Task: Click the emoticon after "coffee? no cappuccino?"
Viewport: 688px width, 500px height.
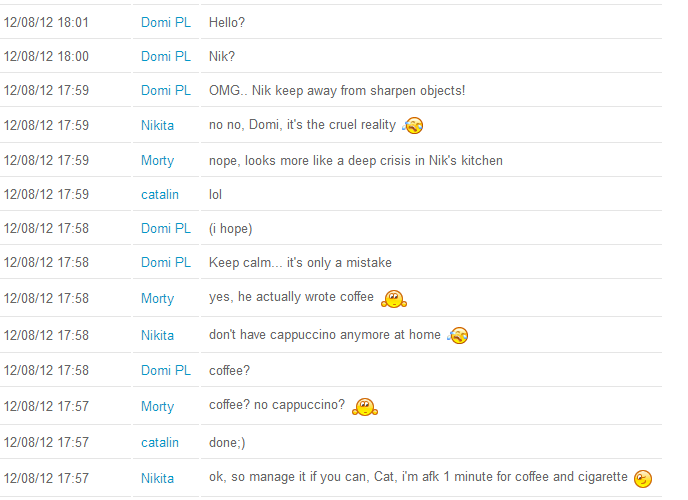Action: pos(365,406)
